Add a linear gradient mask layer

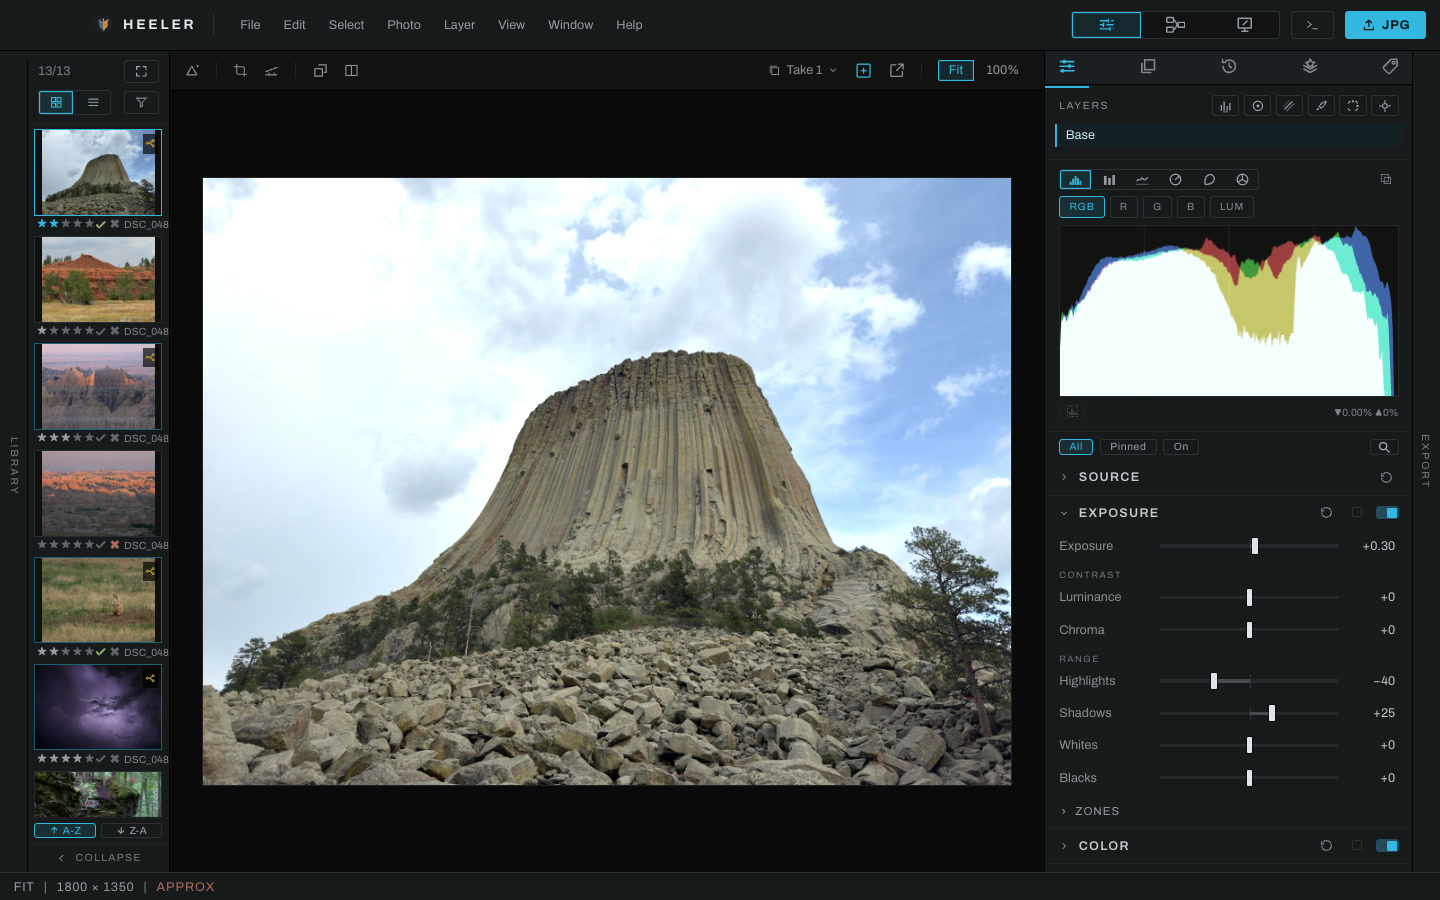1289,106
